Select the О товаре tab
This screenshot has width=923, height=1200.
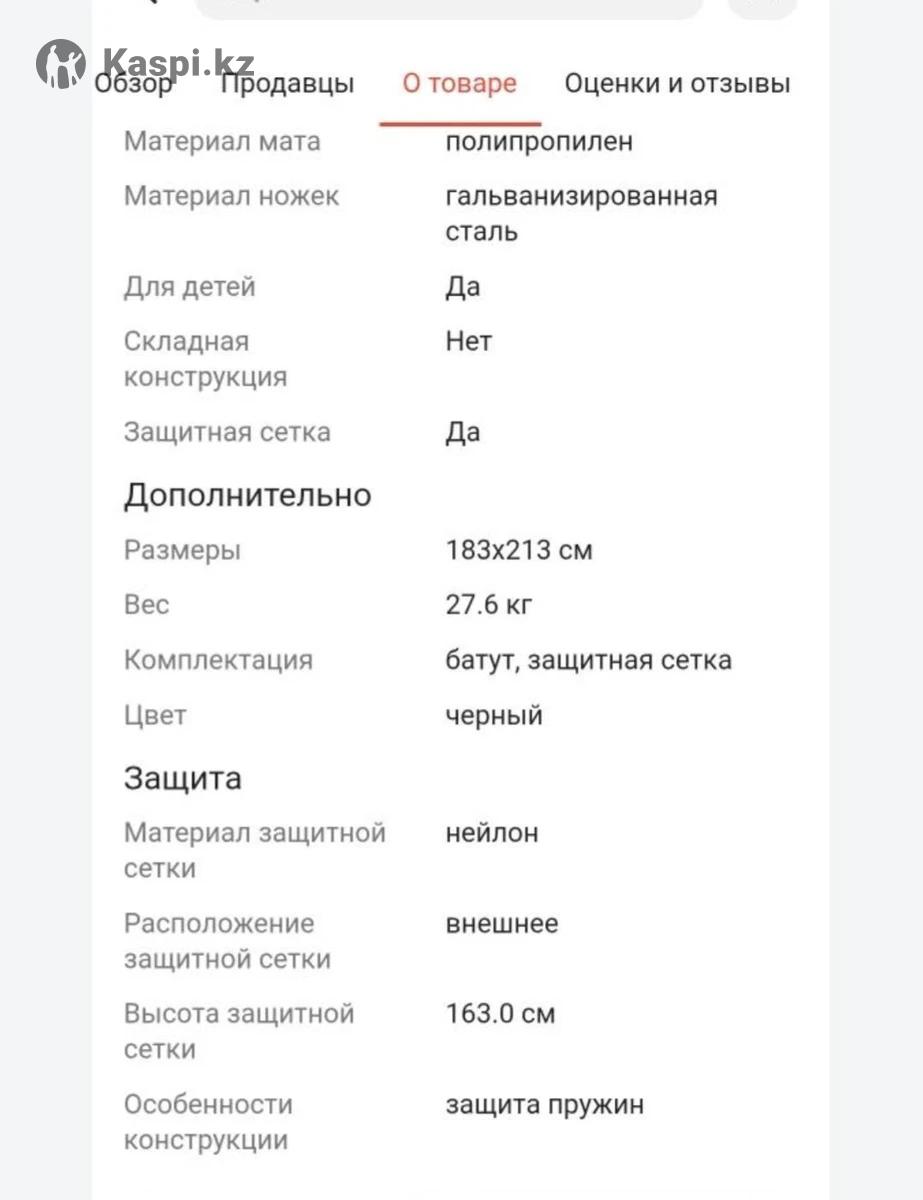tap(460, 84)
